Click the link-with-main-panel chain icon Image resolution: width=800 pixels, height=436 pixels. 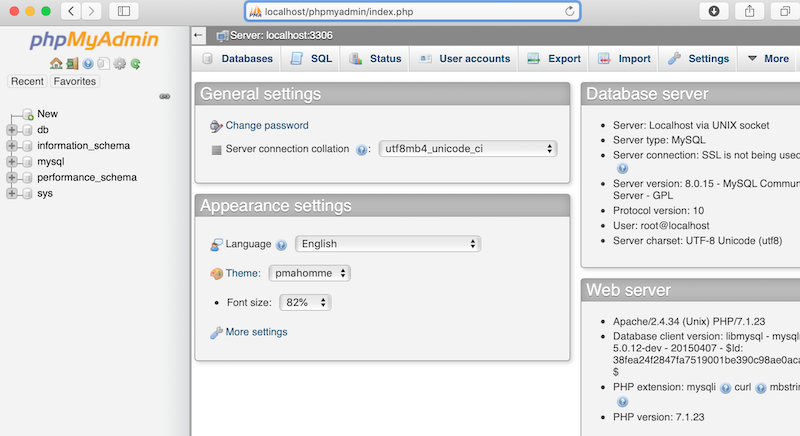click(164, 96)
